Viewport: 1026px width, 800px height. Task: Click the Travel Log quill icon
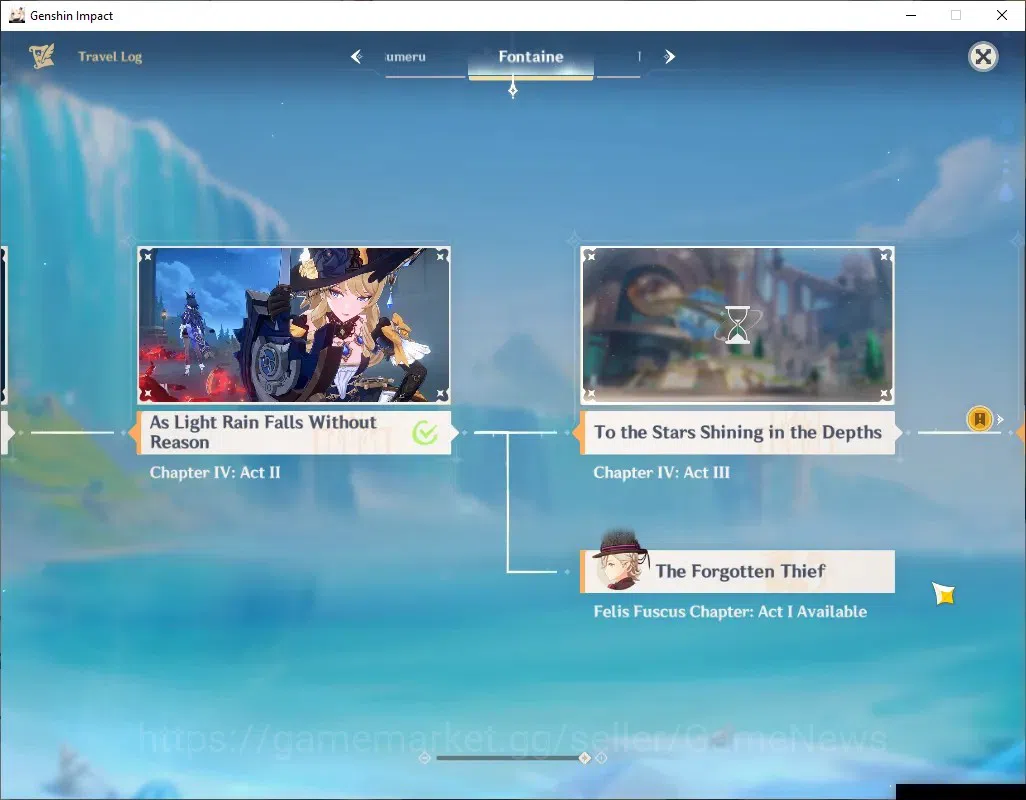(x=42, y=56)
